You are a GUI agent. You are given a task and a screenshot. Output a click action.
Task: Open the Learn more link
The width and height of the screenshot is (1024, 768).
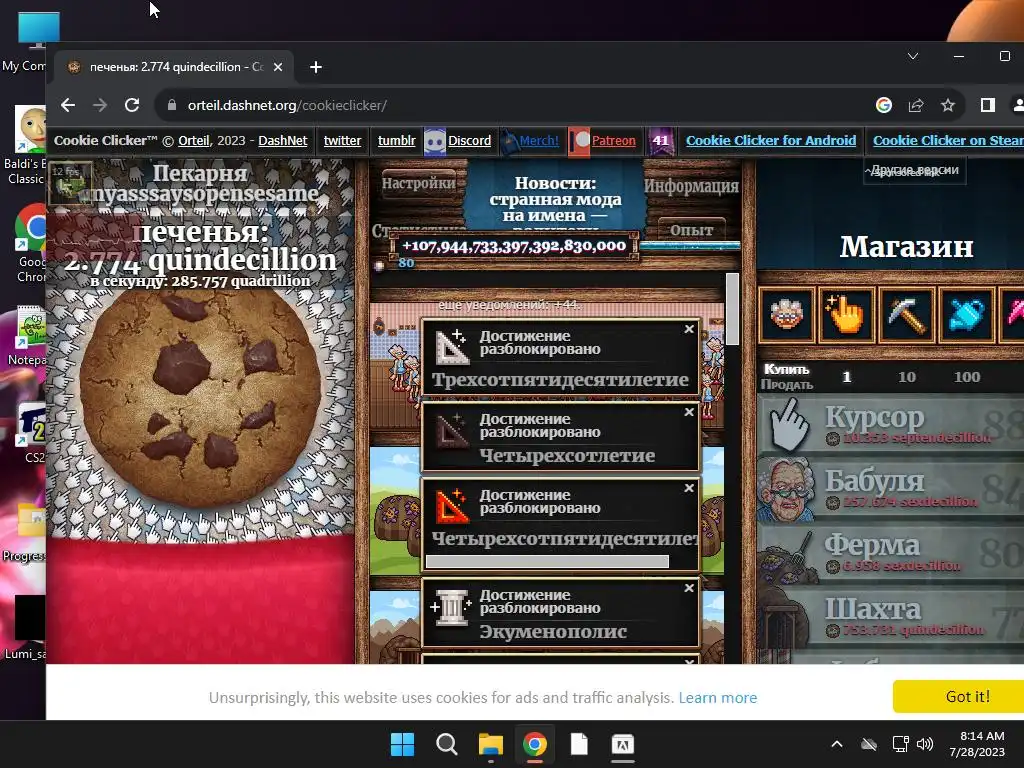point(718,697)
